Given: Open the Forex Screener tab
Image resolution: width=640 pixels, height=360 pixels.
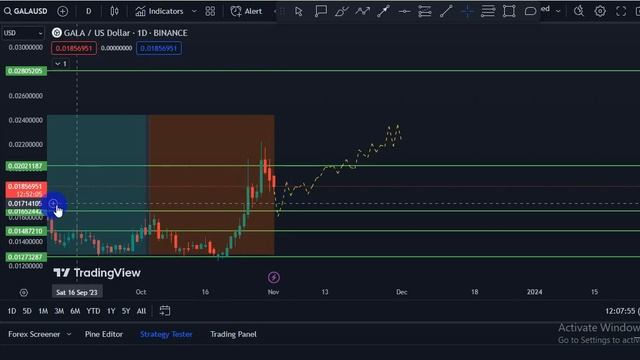Looking at the screenshot, I should [34, 334].
